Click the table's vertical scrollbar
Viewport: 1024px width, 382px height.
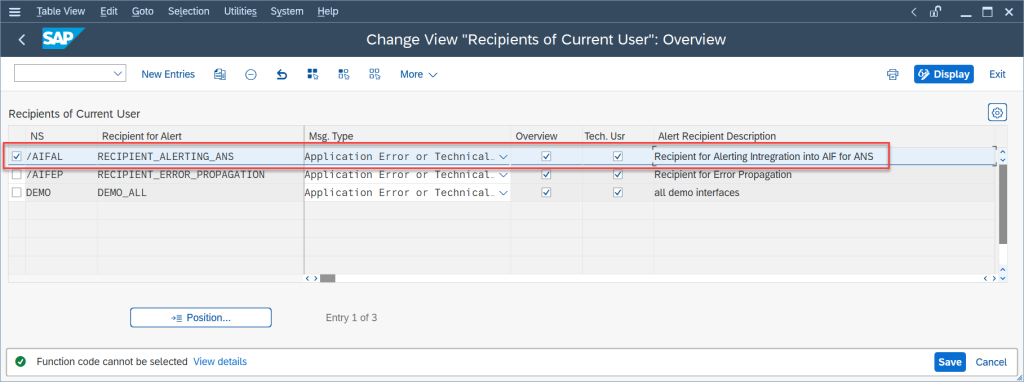[1002, 202]
